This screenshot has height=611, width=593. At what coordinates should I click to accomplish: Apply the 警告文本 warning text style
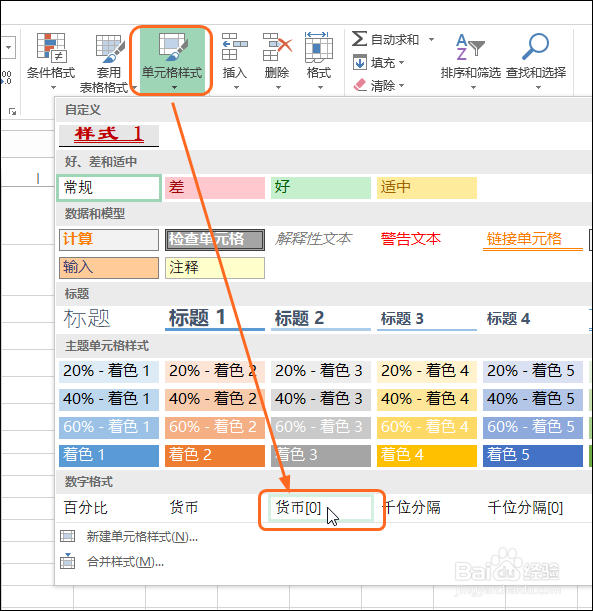[411, 239]
